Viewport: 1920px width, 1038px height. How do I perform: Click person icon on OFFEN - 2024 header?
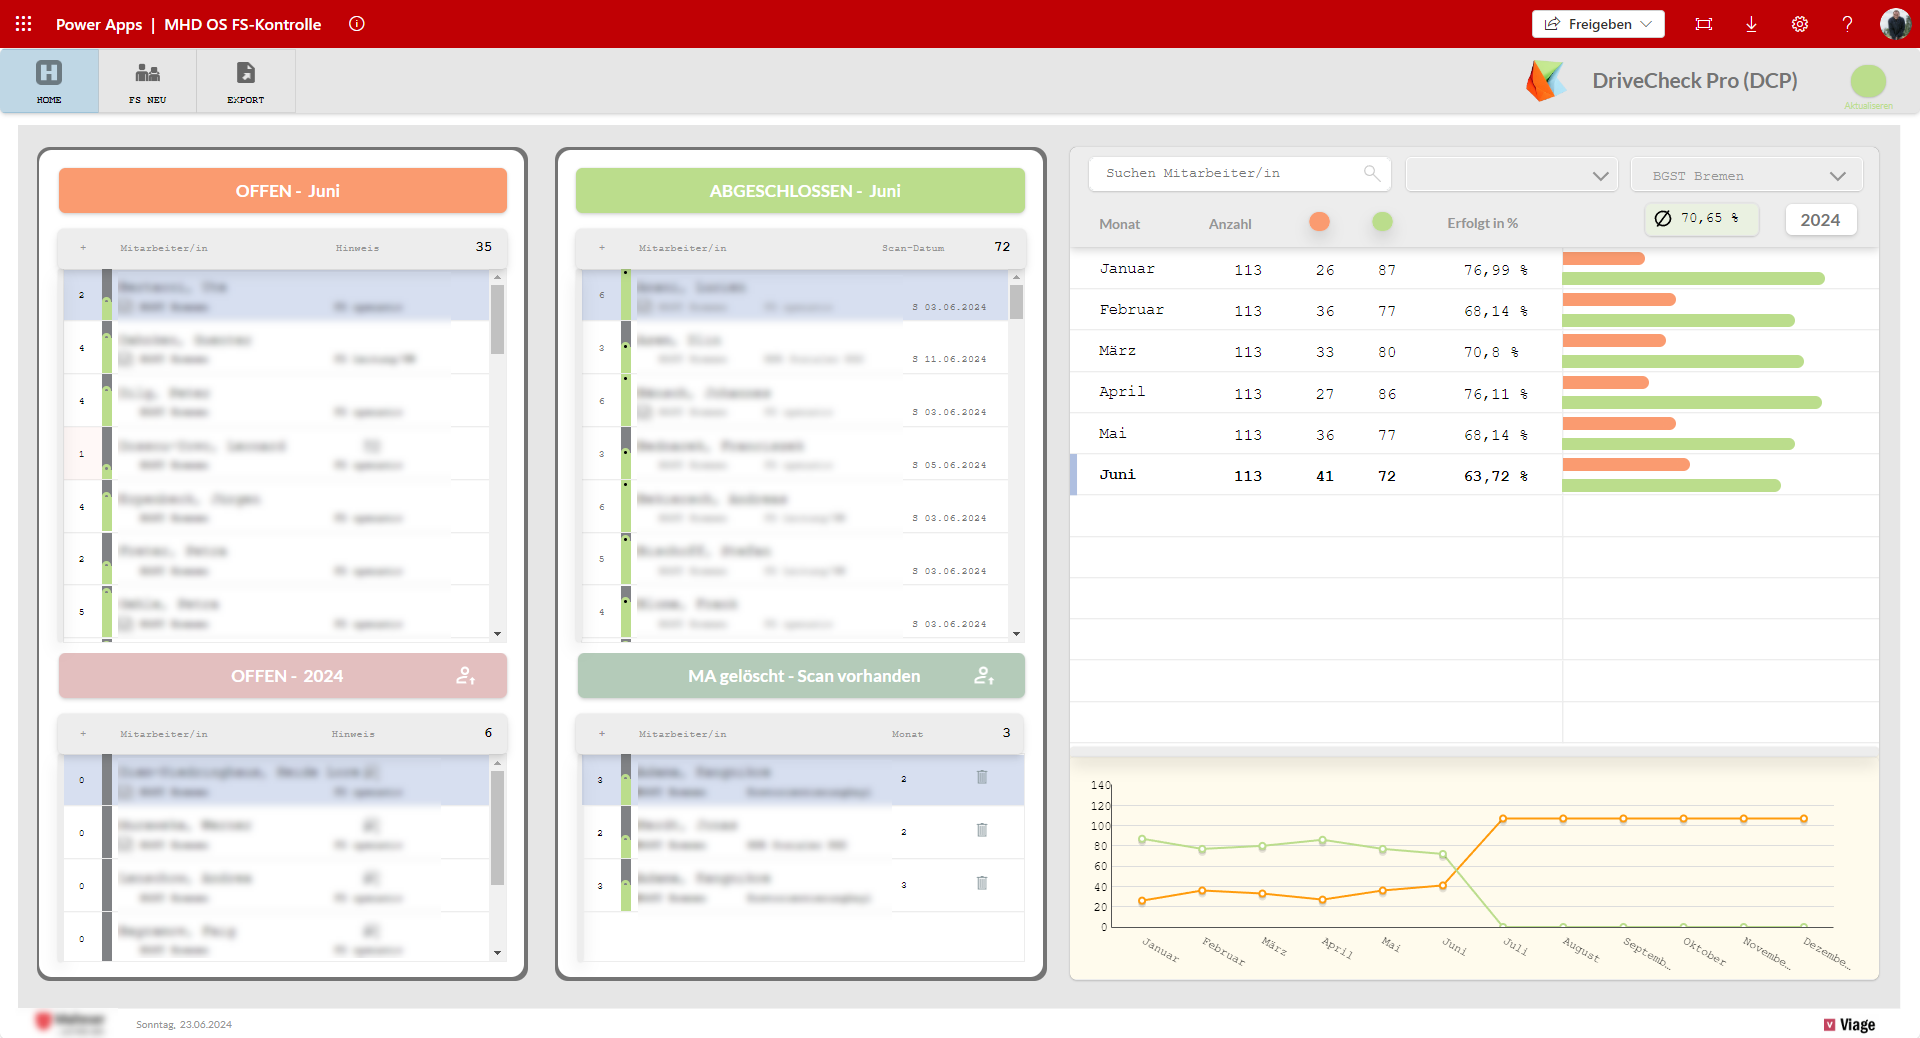pyautogui.click(x=465, y=676)
